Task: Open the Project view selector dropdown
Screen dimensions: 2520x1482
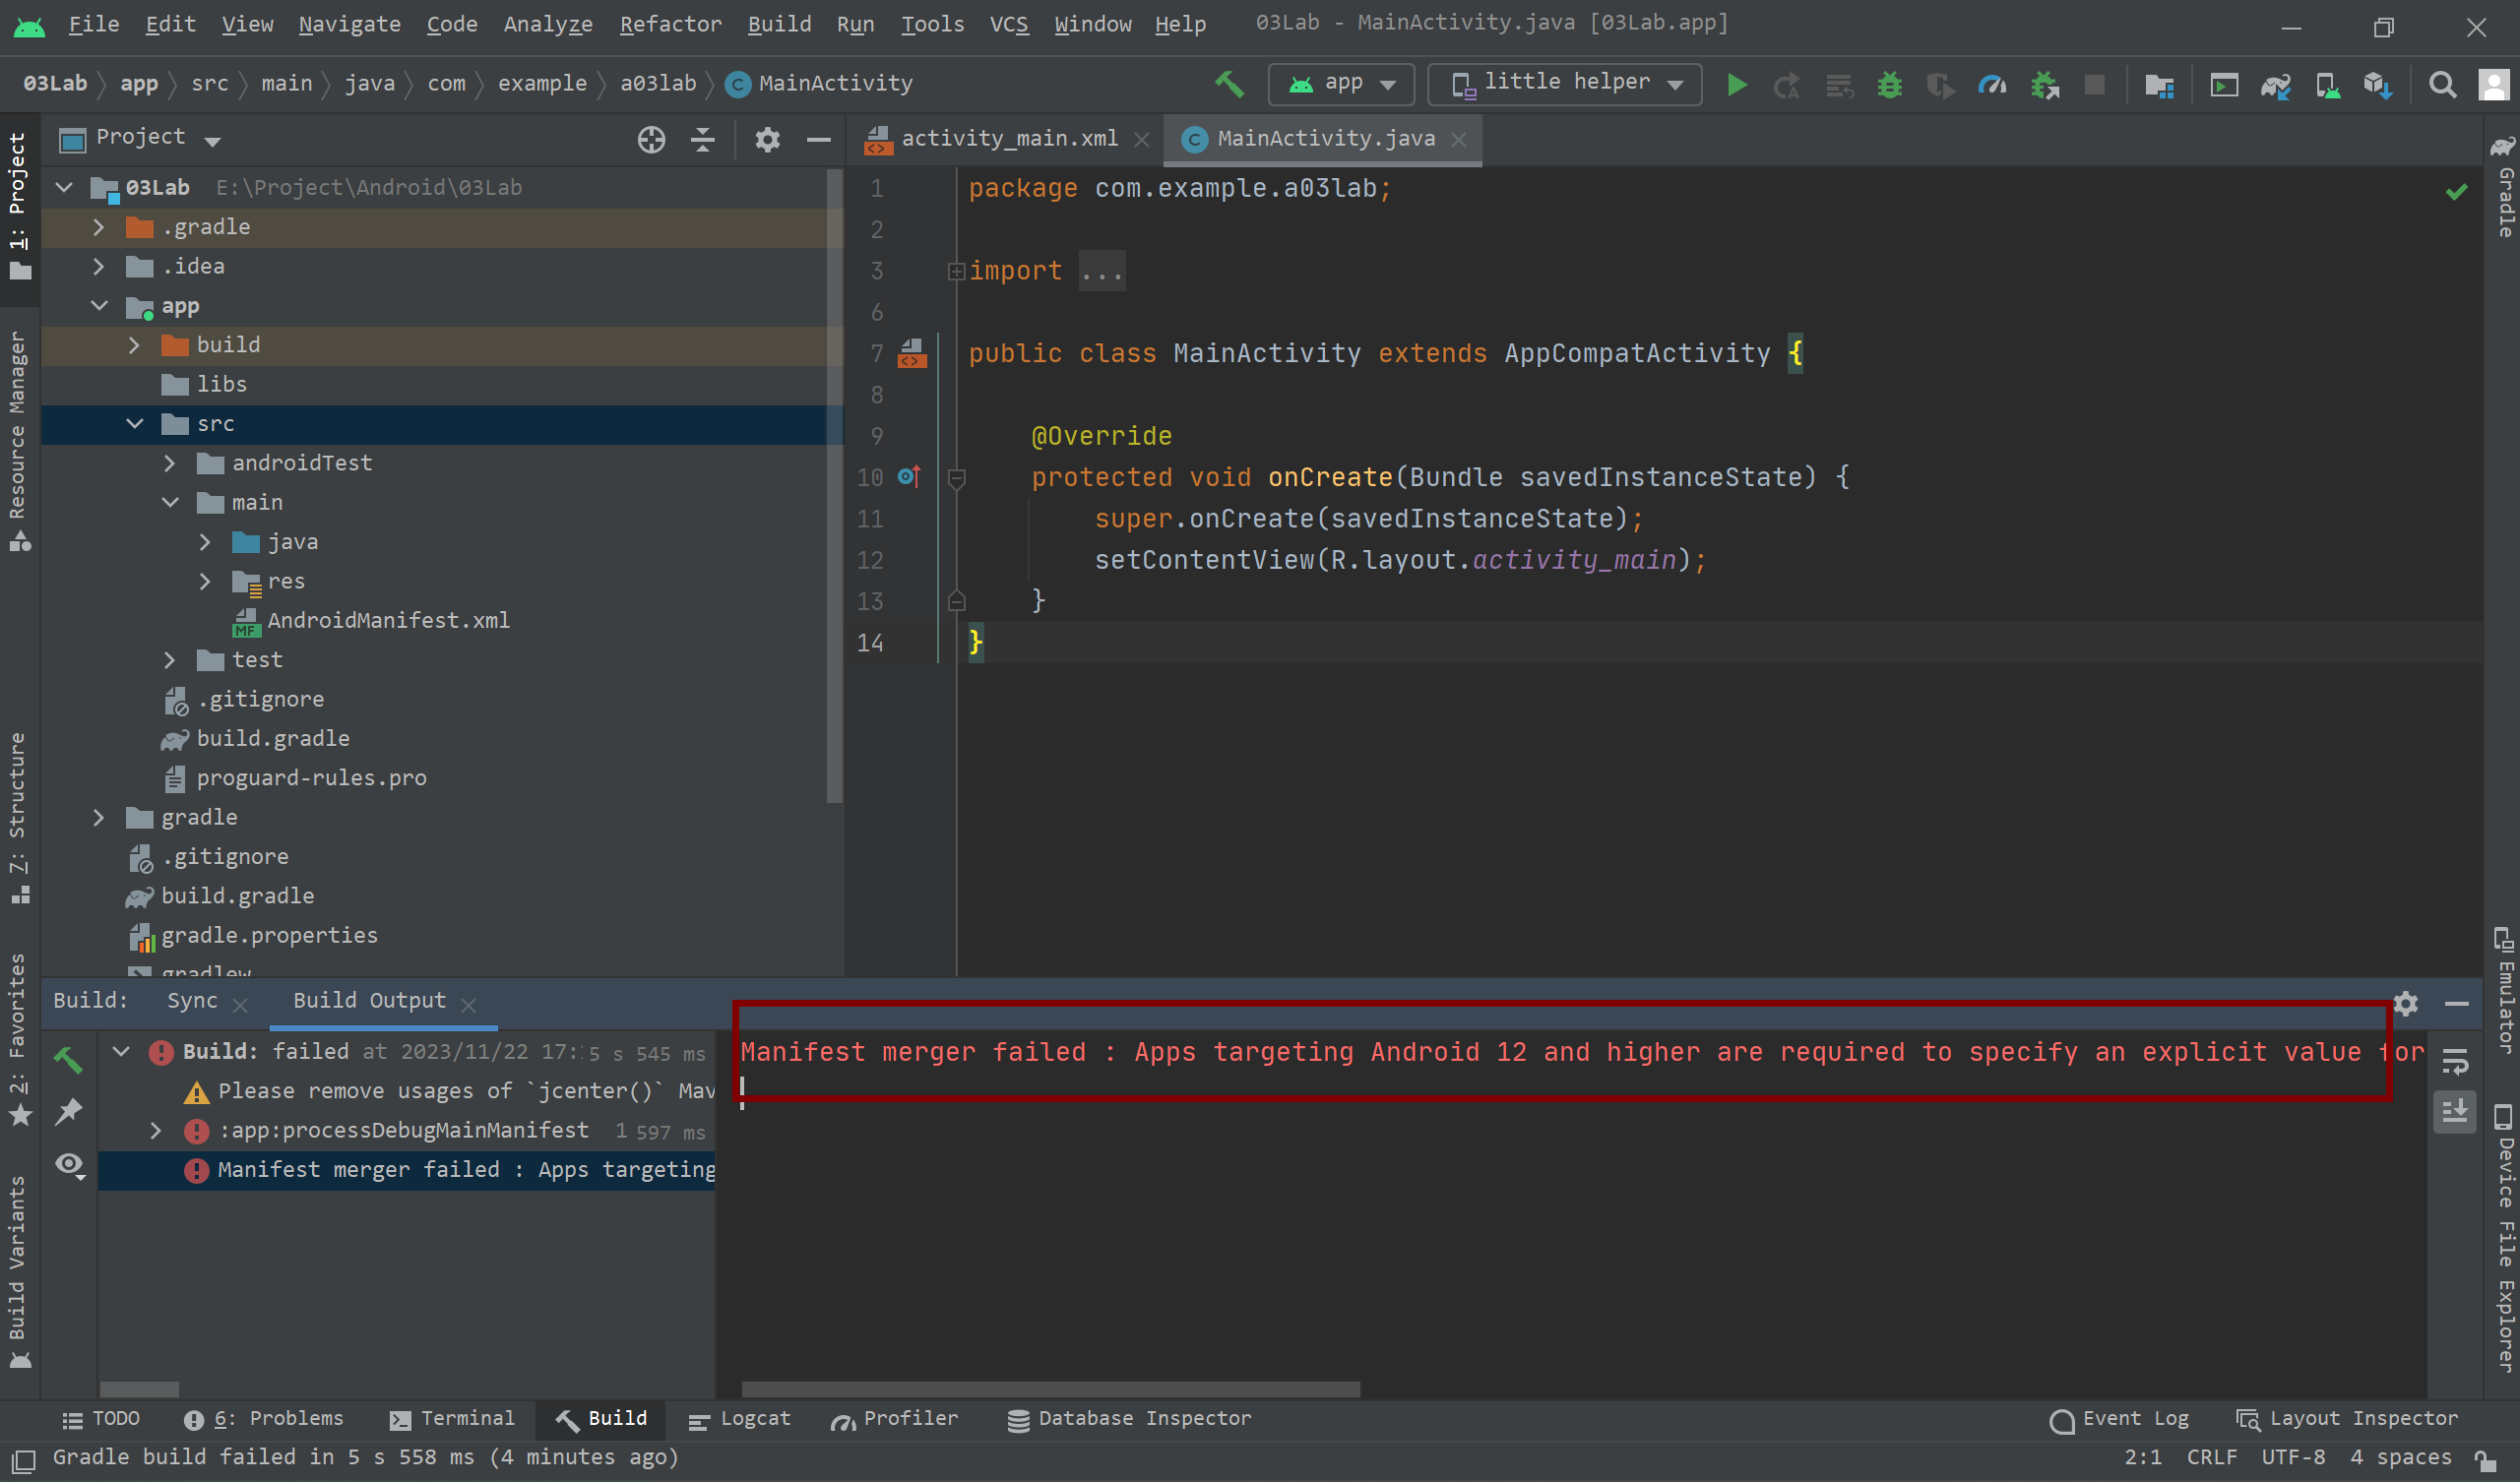Action: tap(141, 138)
